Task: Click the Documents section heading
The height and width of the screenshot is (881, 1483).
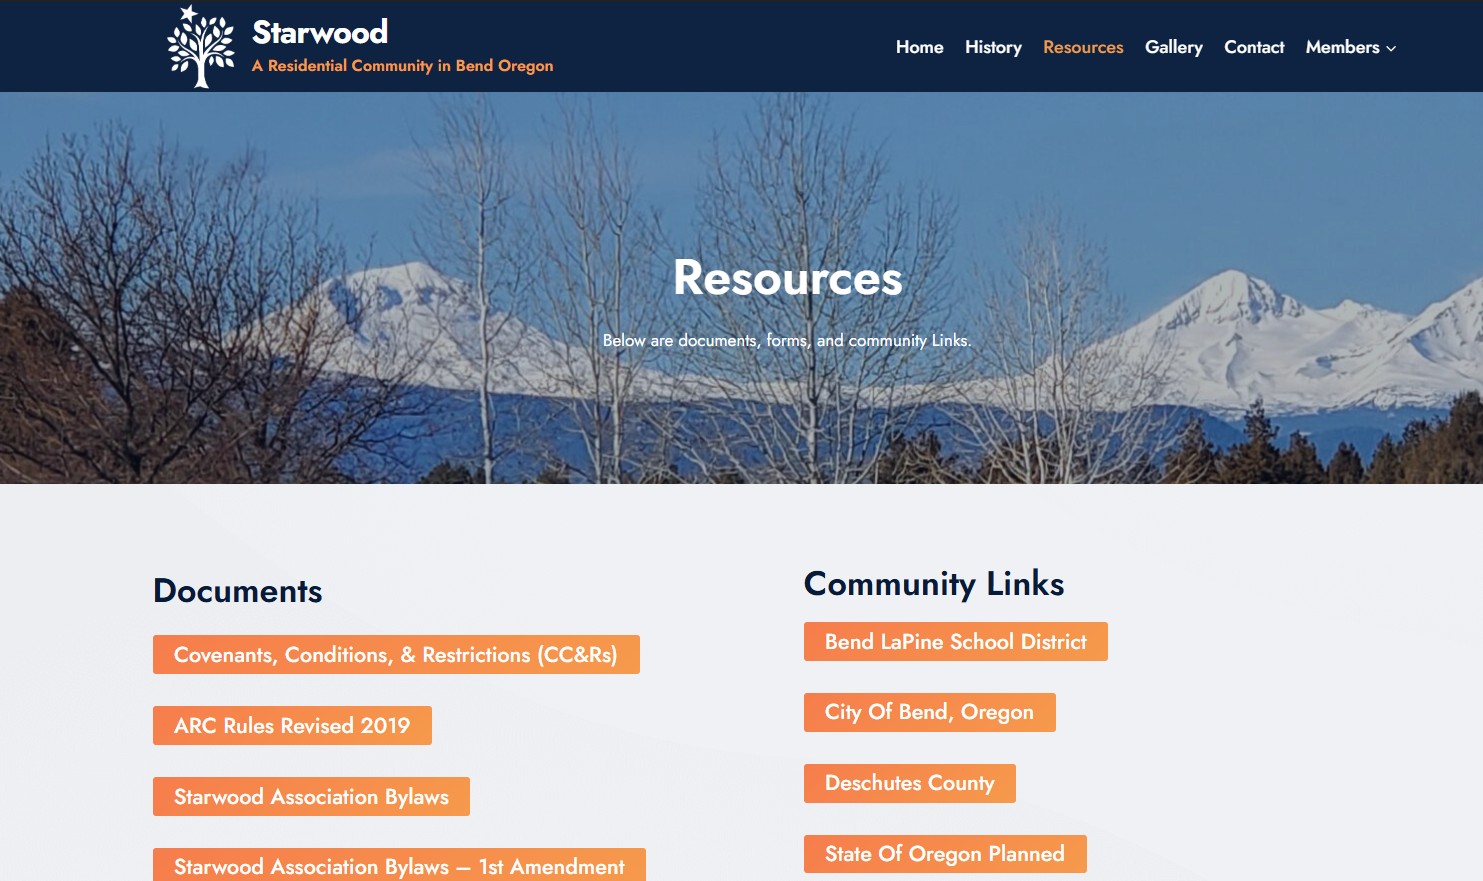Action: click(238, 591)
